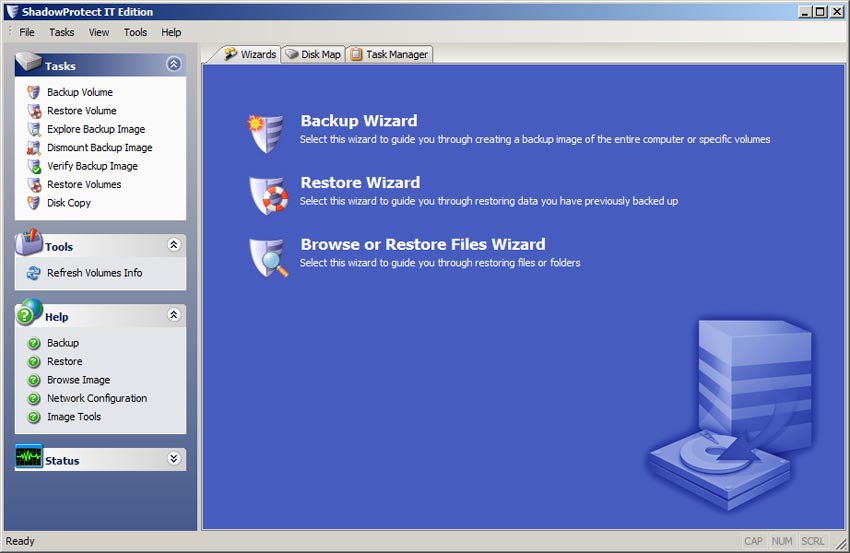Switch to the Disk Map tab

pos(313,54)
